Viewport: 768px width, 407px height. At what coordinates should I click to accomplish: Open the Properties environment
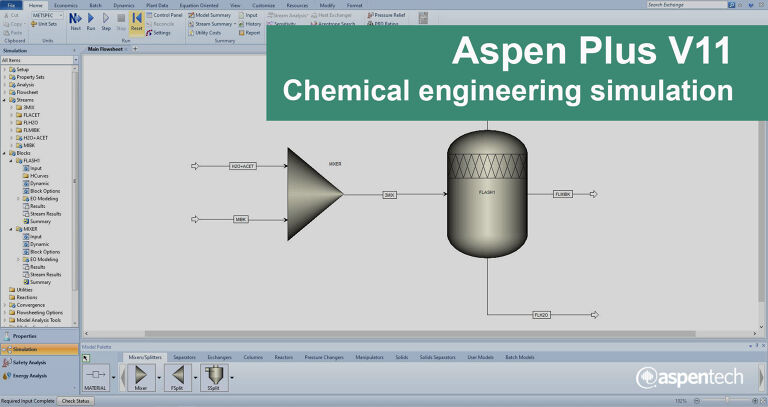[39, 336]
